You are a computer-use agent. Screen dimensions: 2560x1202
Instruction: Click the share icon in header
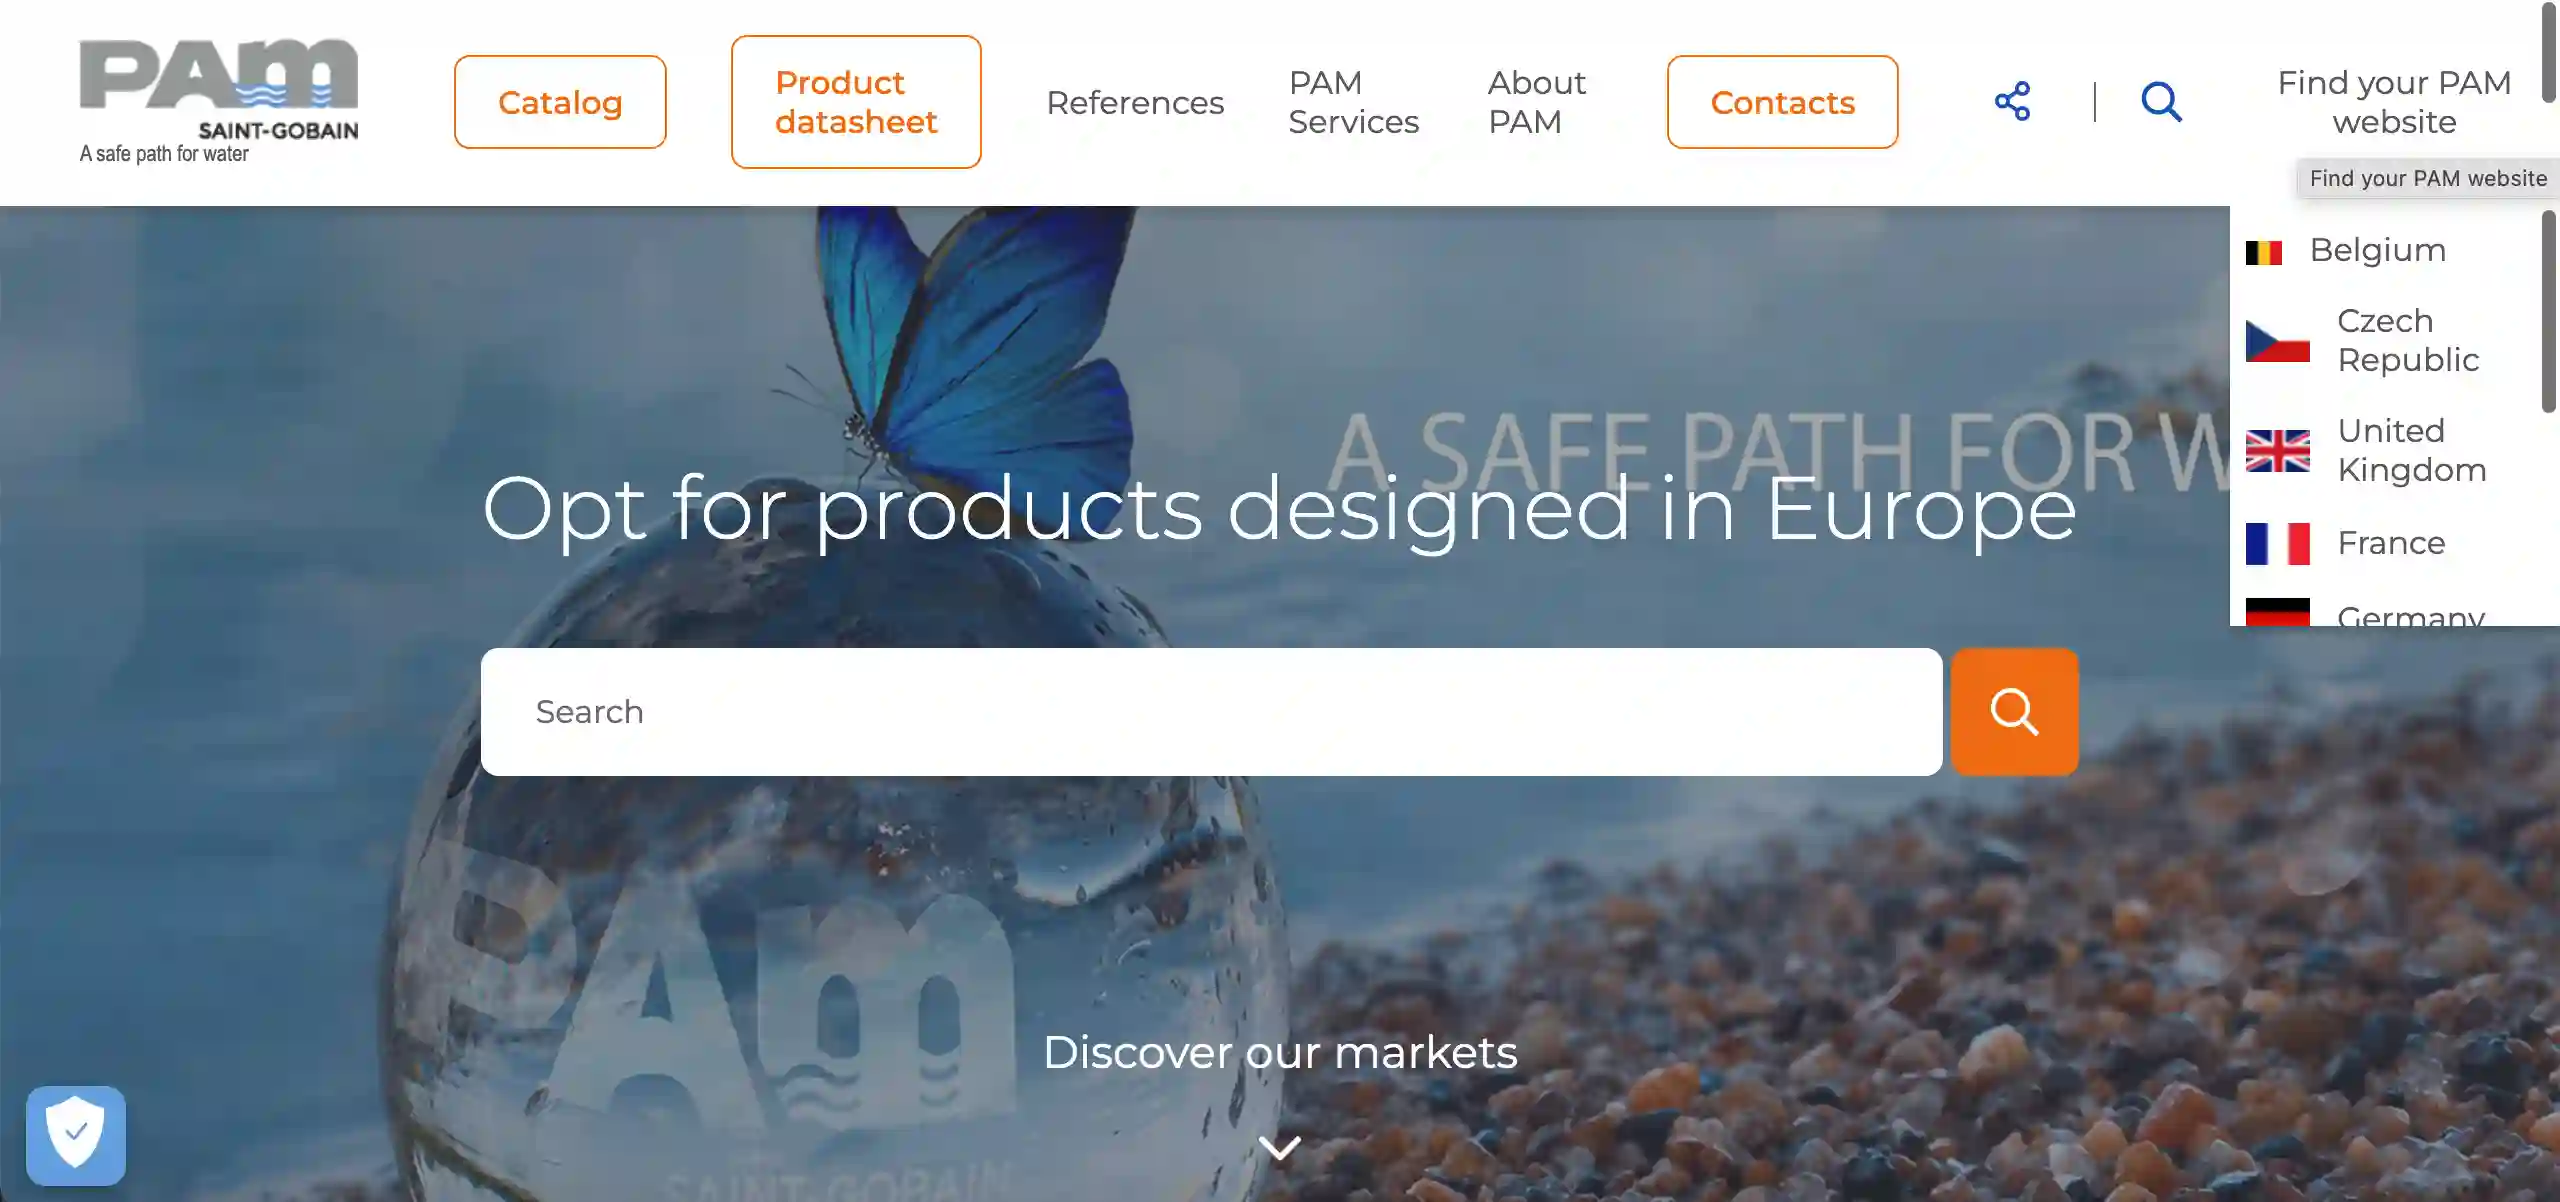(2012, 102)
